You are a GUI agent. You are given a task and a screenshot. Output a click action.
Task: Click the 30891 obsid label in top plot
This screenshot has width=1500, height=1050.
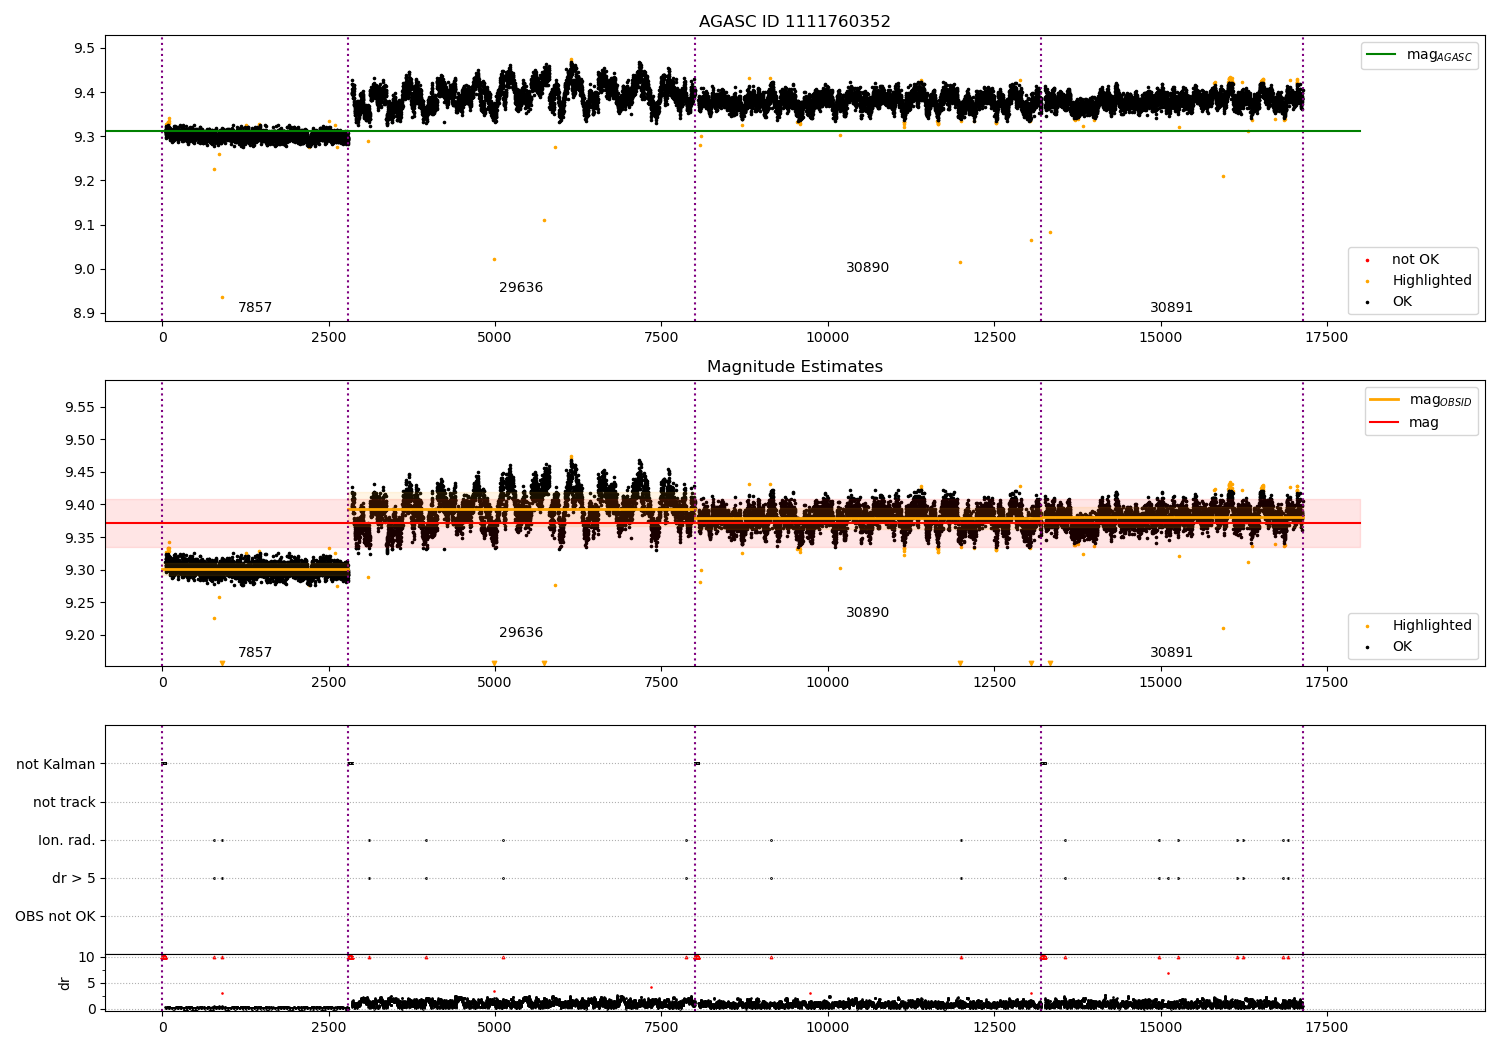[1171, 308]
